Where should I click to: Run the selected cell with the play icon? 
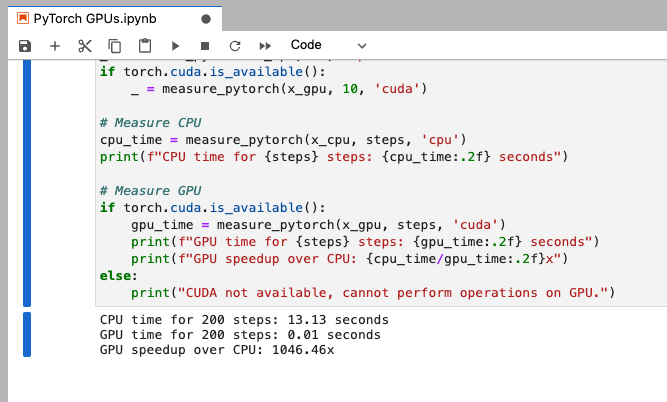coord(175,46)
